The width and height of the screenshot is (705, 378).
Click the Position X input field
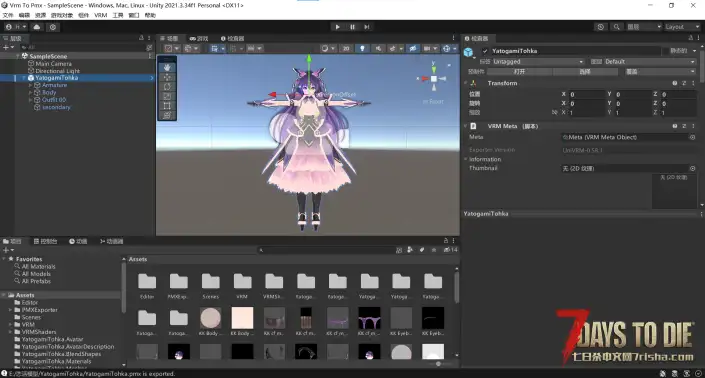point(587,94)
